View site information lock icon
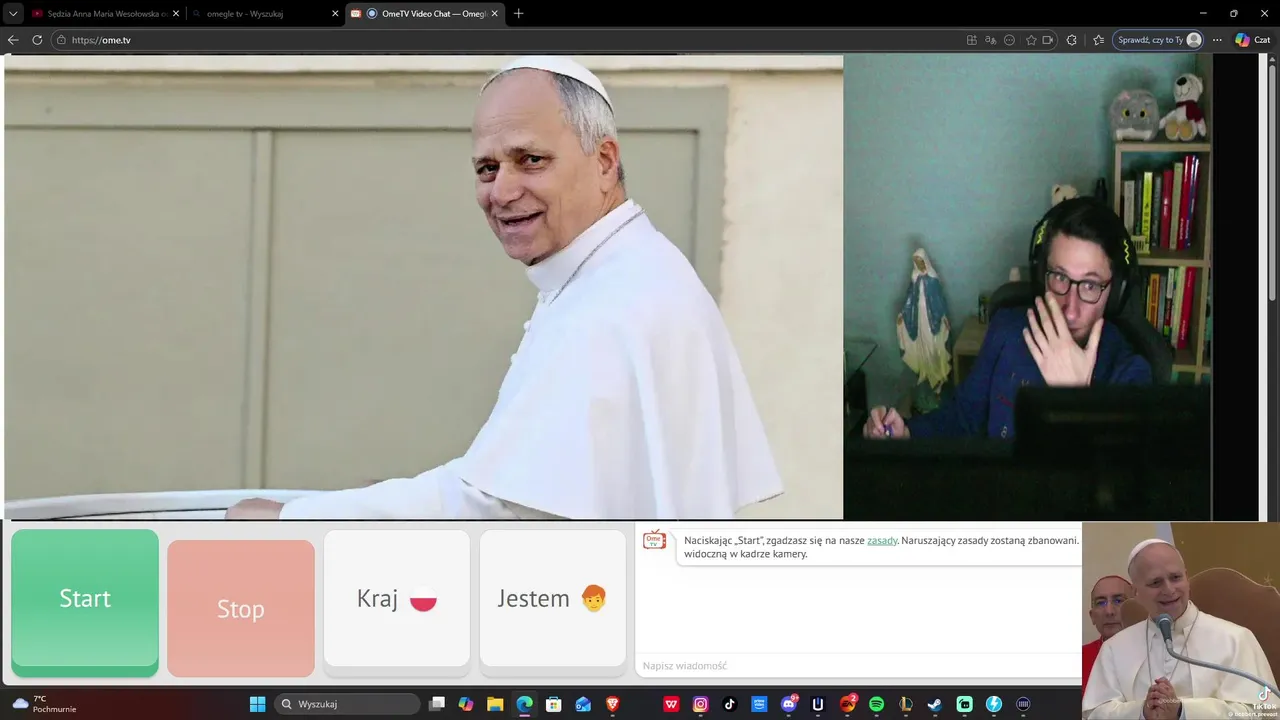1280x720 pixels. (61, 40)
